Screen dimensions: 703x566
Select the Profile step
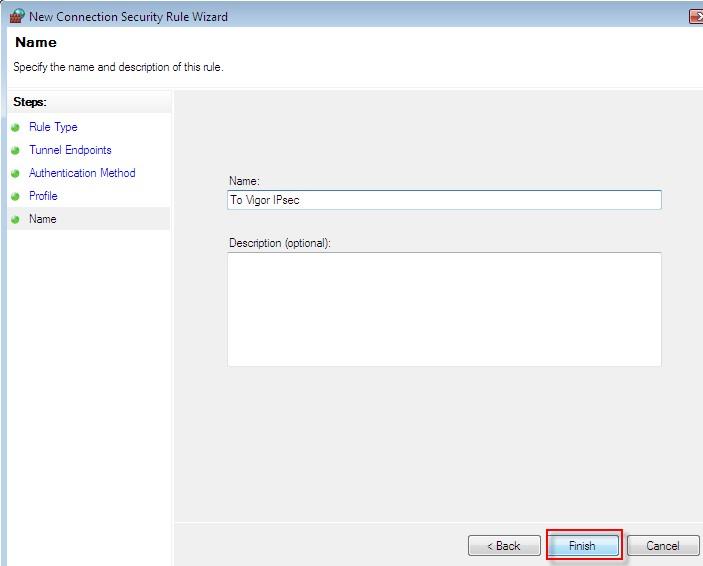43,196
